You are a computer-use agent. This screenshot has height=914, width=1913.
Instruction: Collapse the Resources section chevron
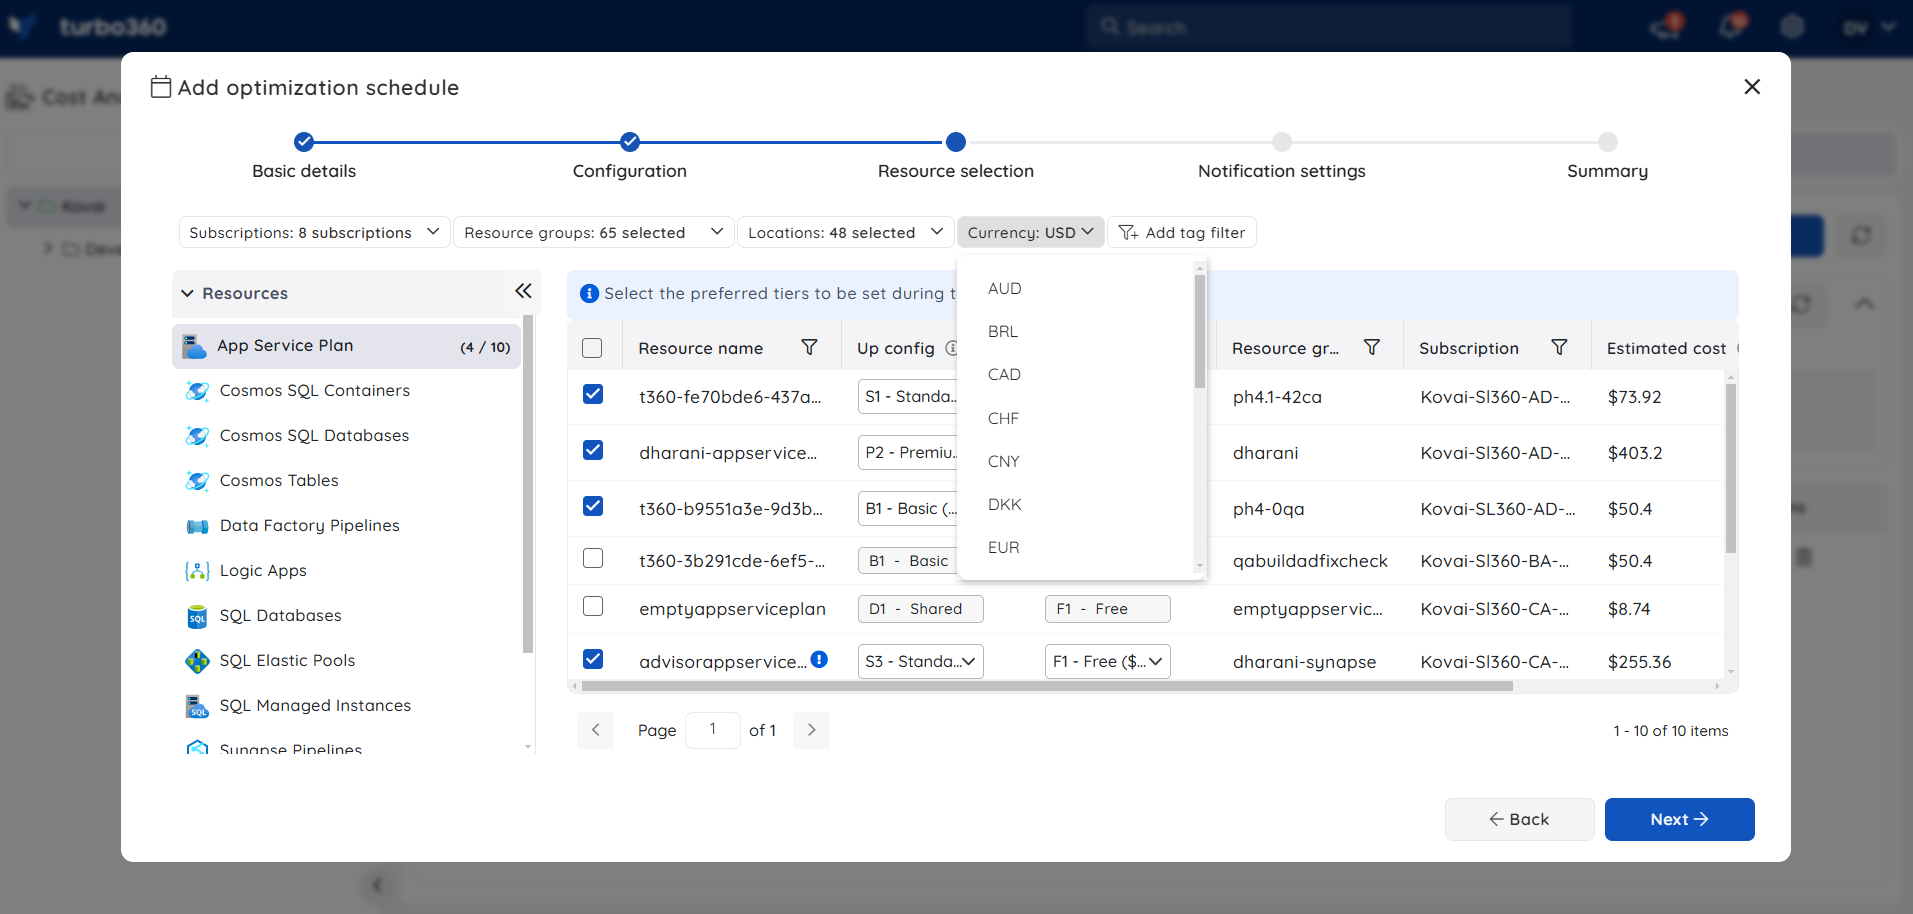click(187, 293)
